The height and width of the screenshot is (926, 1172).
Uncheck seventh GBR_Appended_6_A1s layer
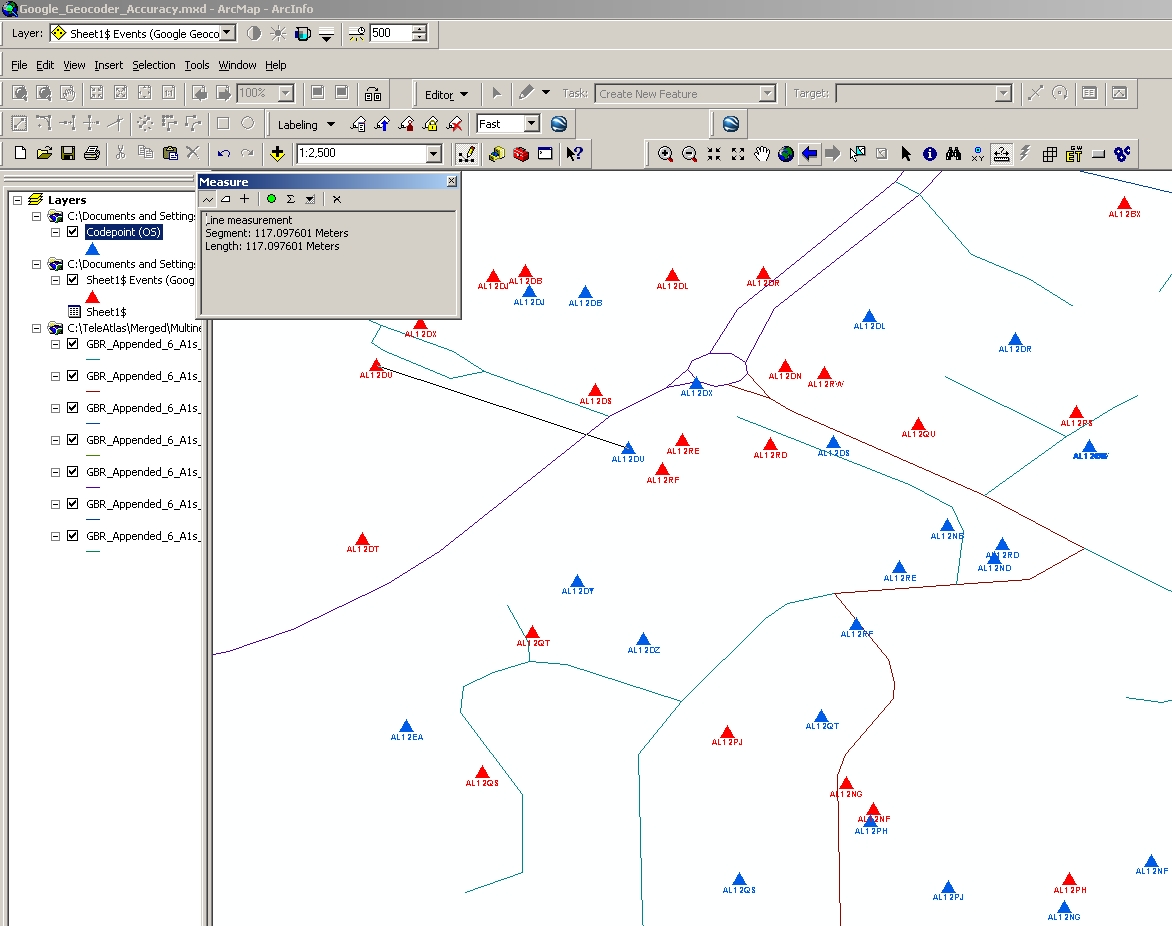73,536
